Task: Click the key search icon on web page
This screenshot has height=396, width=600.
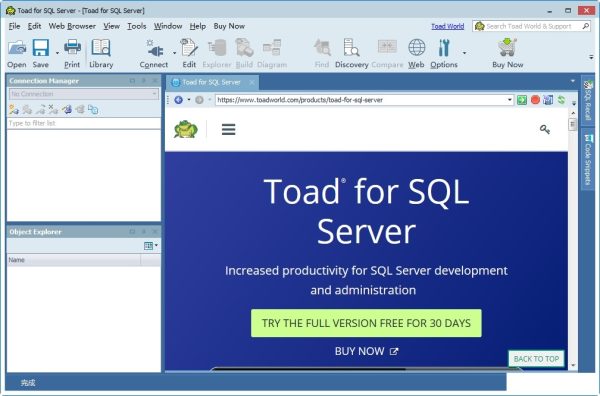Action: (x=545, y=130)
